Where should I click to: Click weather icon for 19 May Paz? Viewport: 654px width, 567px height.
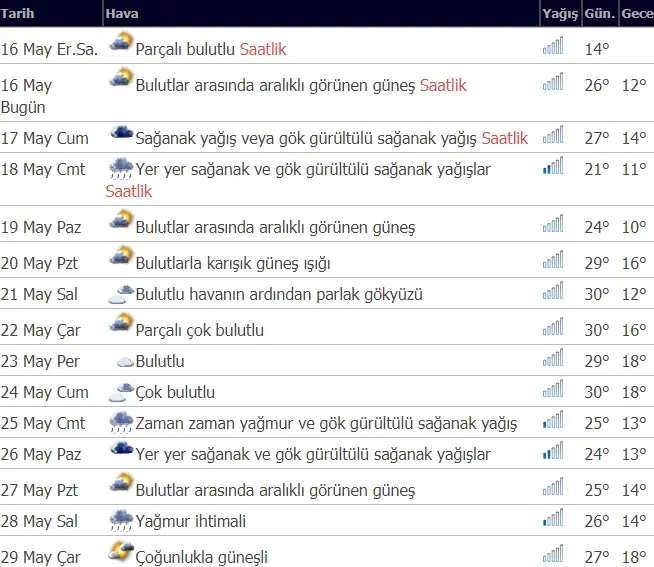(x=121, y=220)
